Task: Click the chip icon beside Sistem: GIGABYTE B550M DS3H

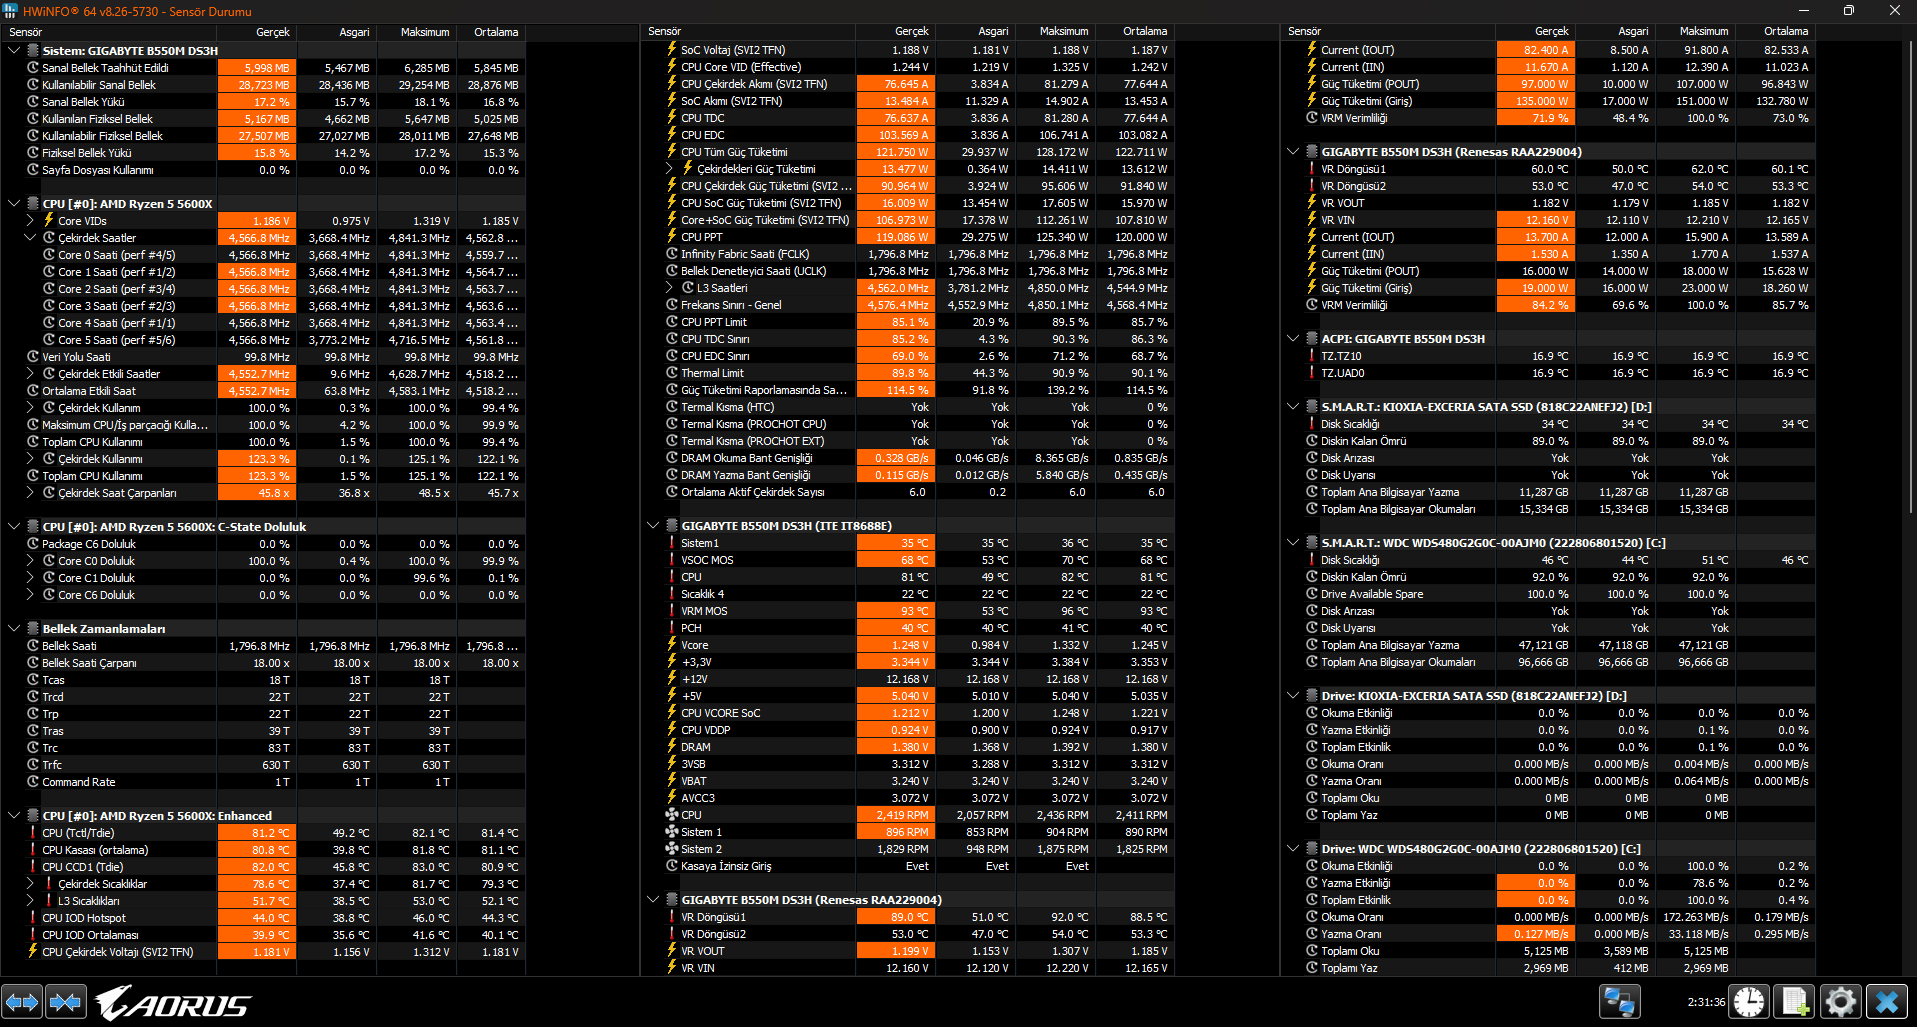Action: point(33,50)
